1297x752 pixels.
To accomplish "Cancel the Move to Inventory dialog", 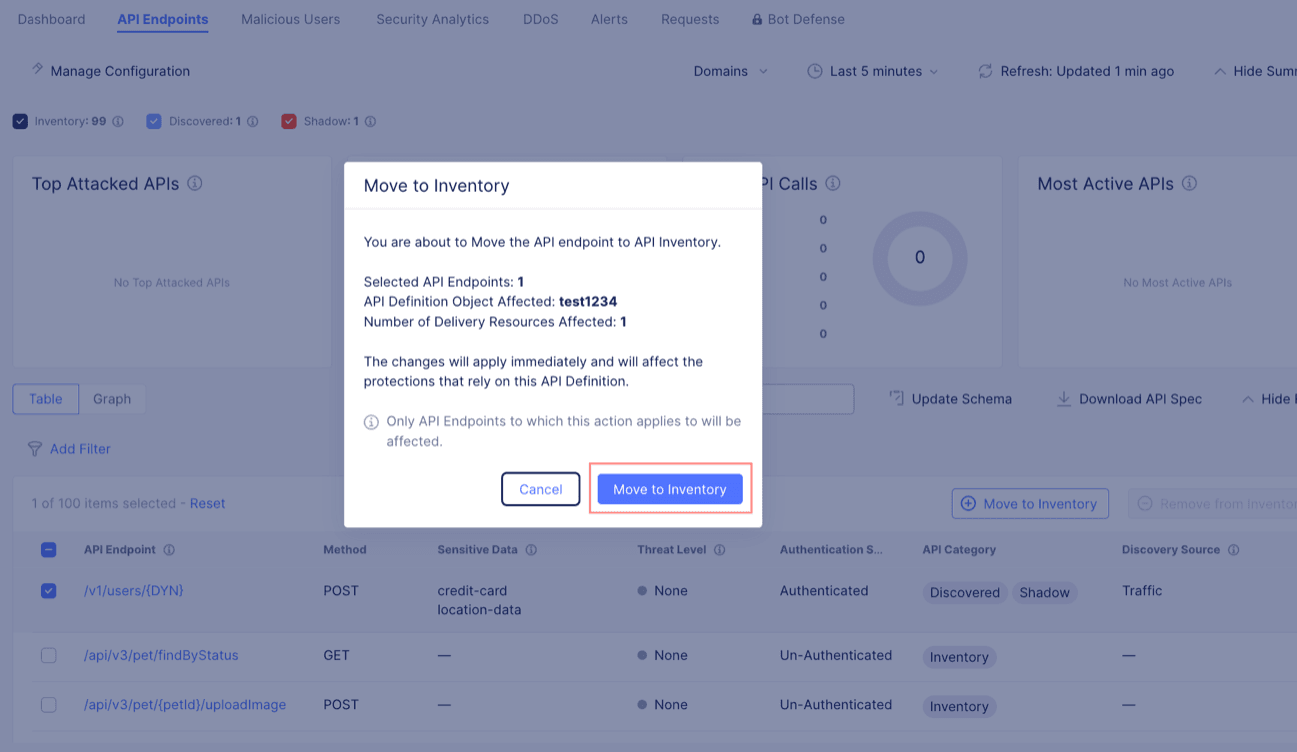I will 540,489.
